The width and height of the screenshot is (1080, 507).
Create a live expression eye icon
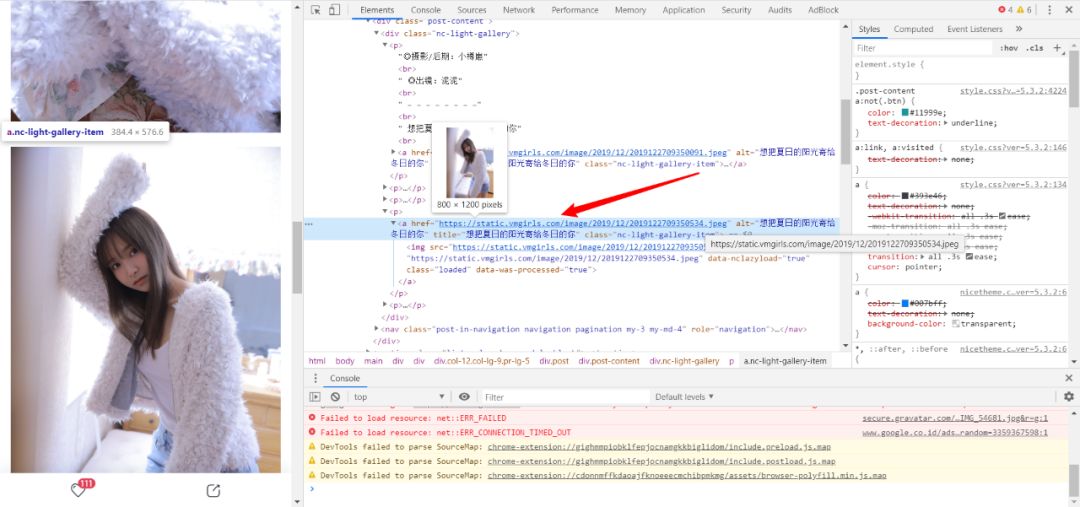click(464, 397)
